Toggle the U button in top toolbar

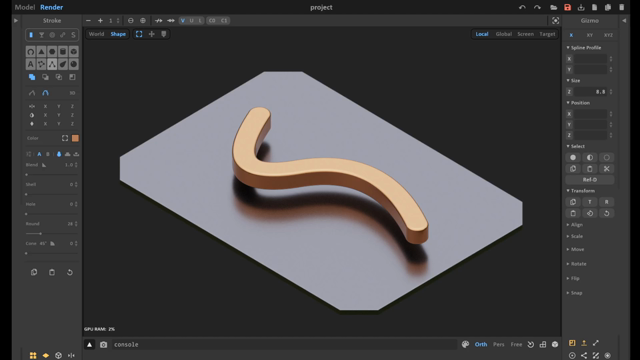pos(191,20)
